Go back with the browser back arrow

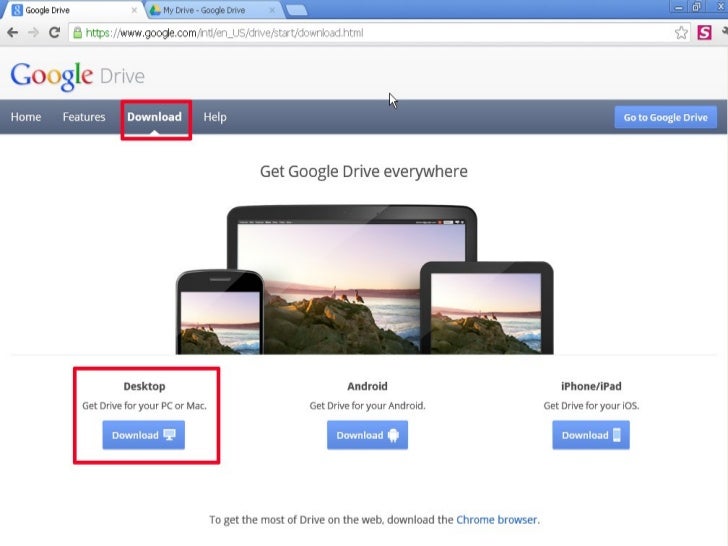pyautogui.click(x=13, y=32)
